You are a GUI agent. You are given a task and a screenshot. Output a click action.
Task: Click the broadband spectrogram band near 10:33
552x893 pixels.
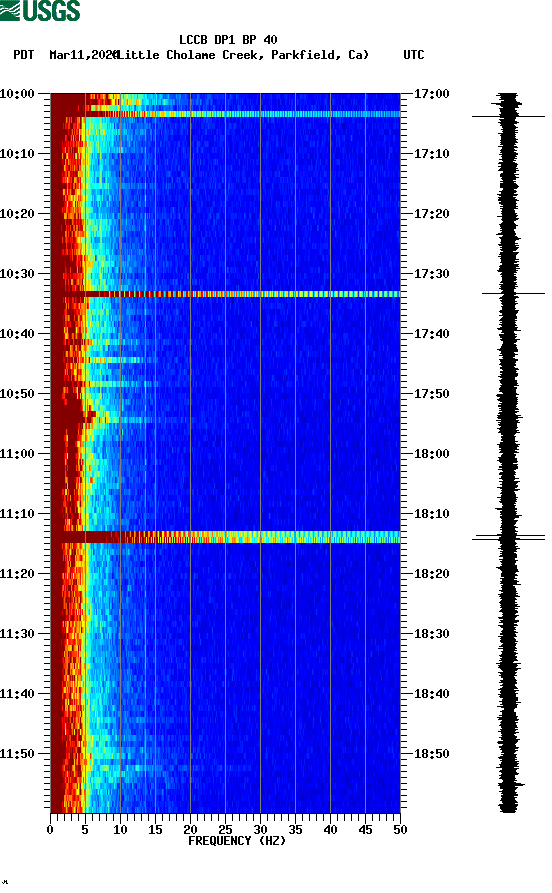[x=226, y=294]
